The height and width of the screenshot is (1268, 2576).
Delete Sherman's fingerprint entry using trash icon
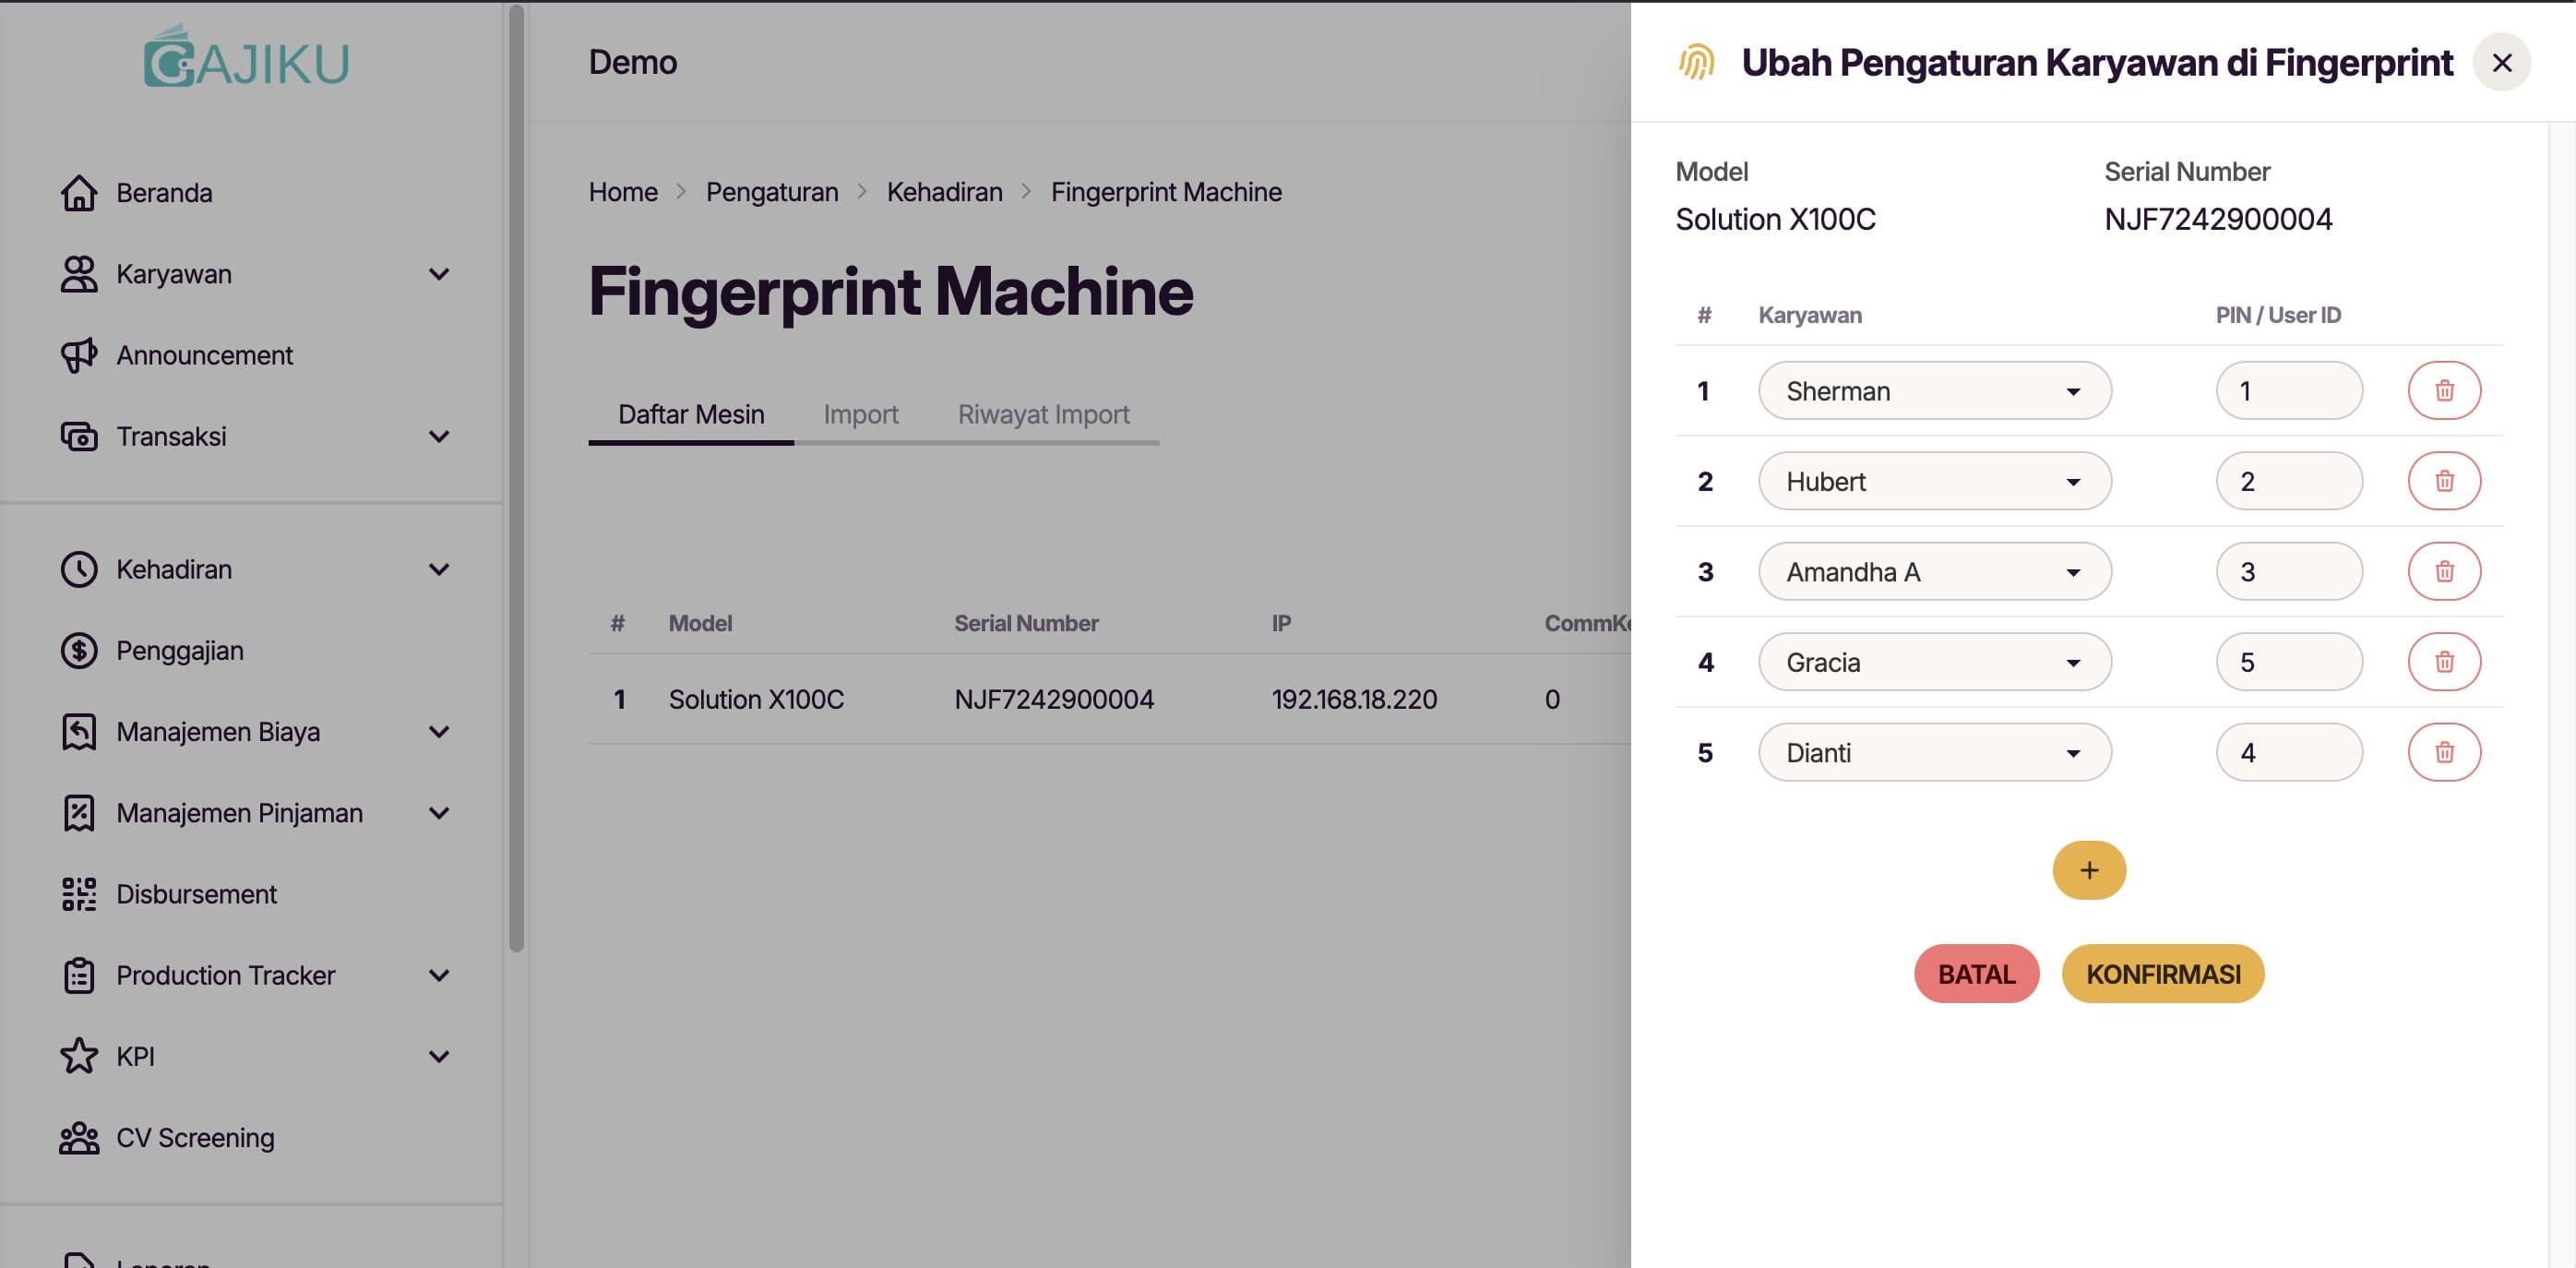(x=2444, y=390)
